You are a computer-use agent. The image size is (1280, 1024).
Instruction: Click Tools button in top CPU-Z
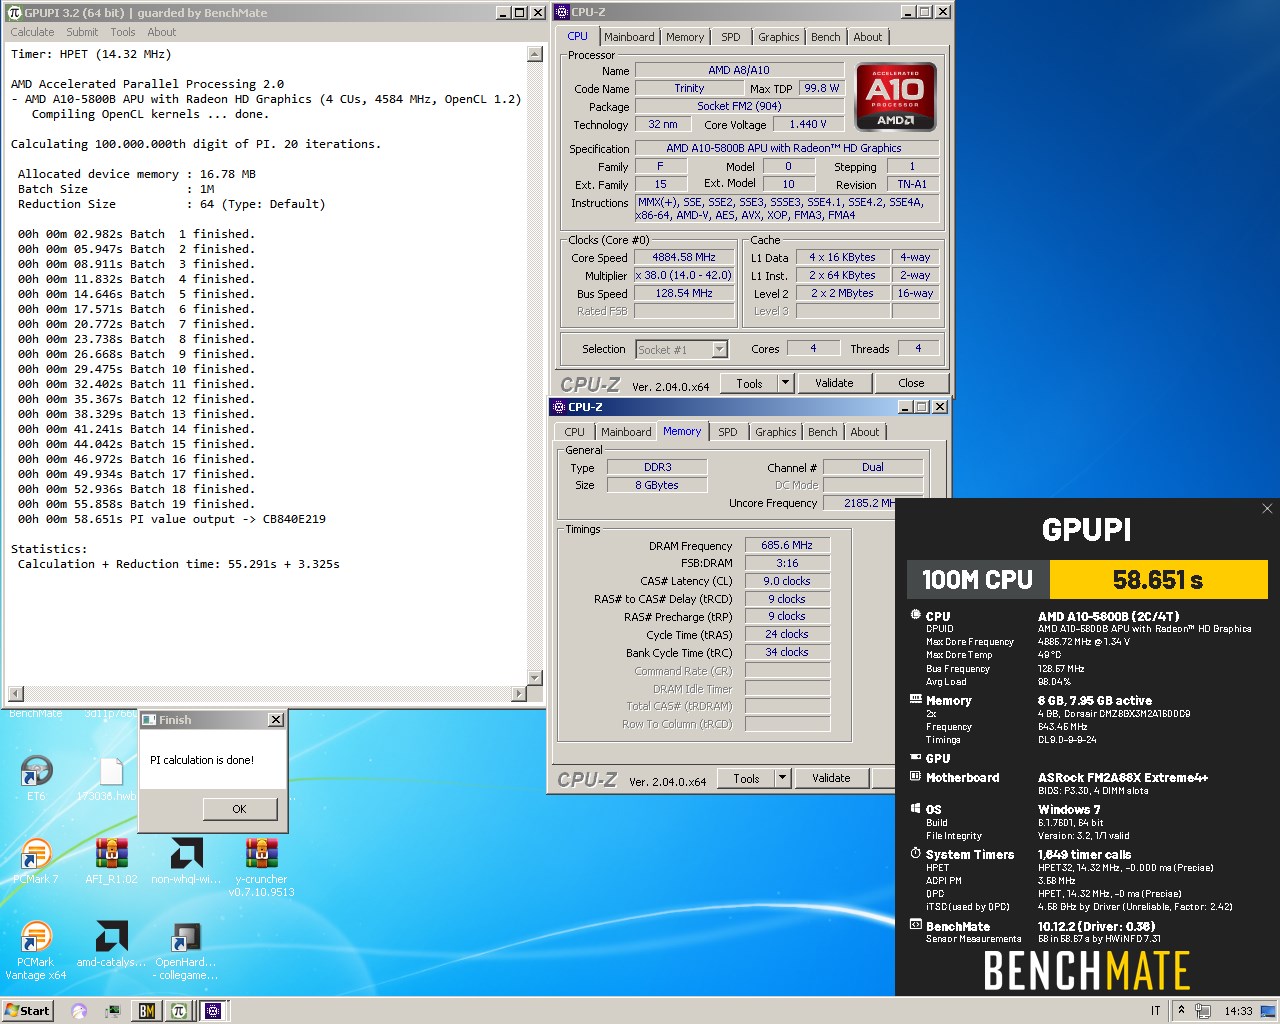pyautogui.click(x=749, y=383)
